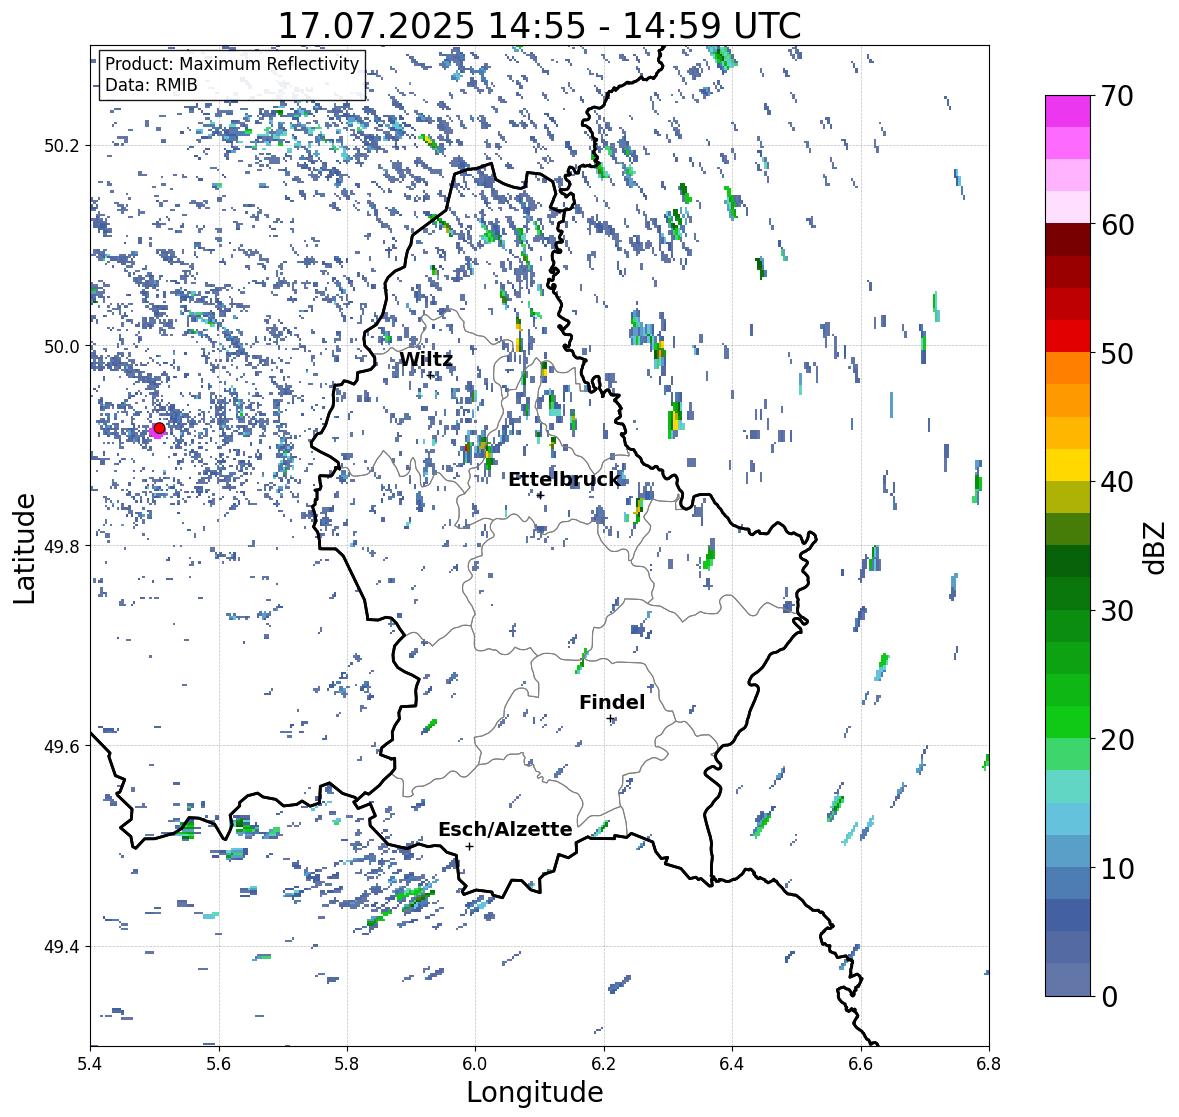
Task: Click the 49.8 latitude tick label
Action: [63, 546]
